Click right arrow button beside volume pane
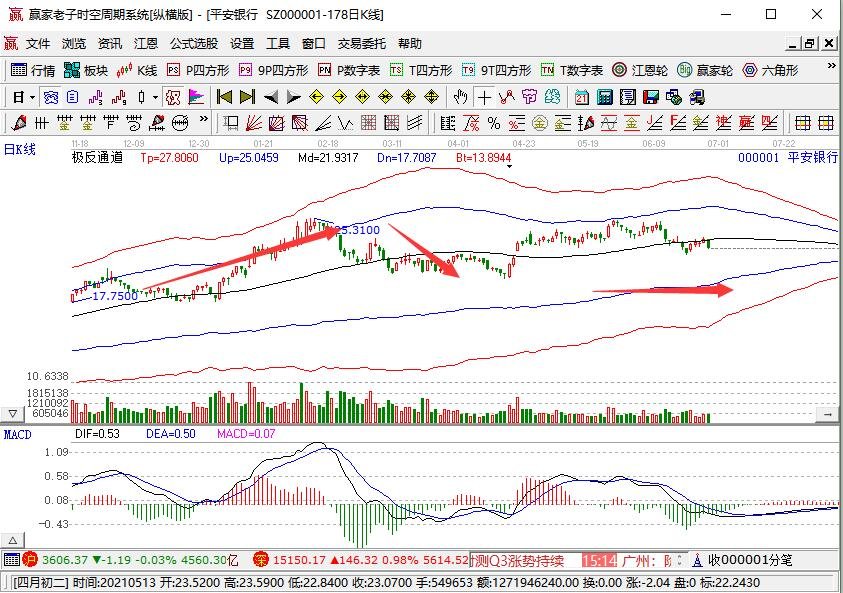843x593 pixels. [x=828, y=414]
